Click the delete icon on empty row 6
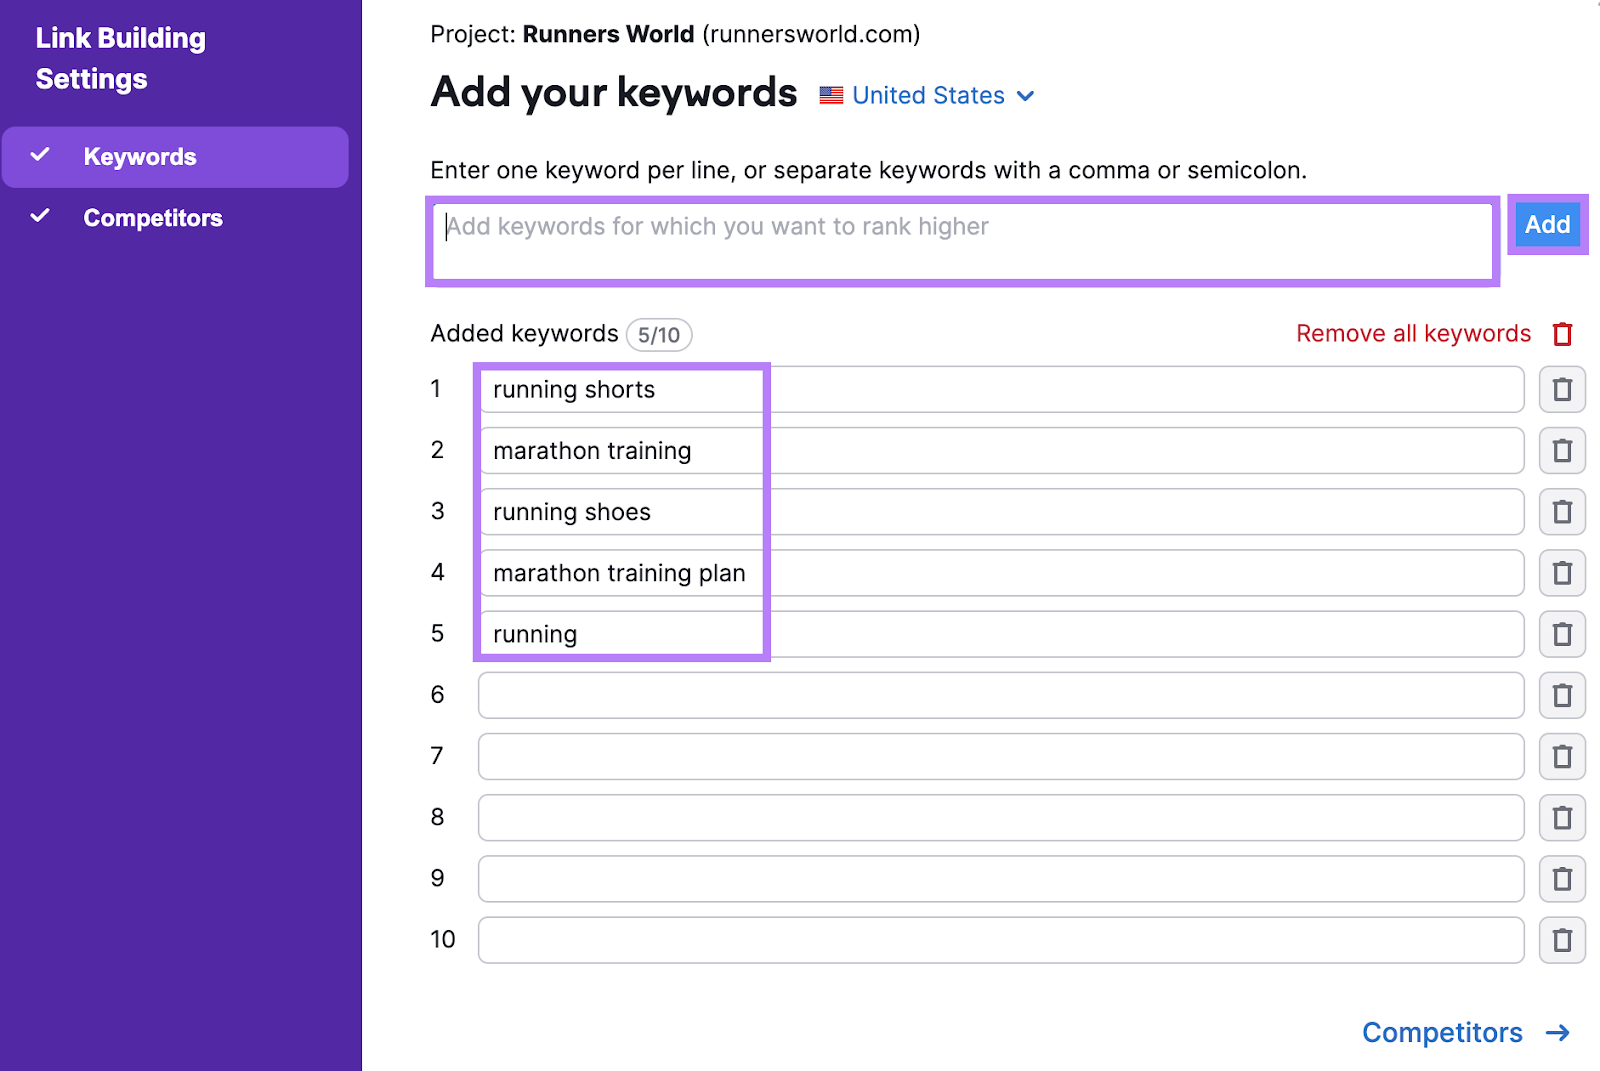Image resolution: width=1600 pixels, height=1071 pixels. click(x=1562, y=694)
